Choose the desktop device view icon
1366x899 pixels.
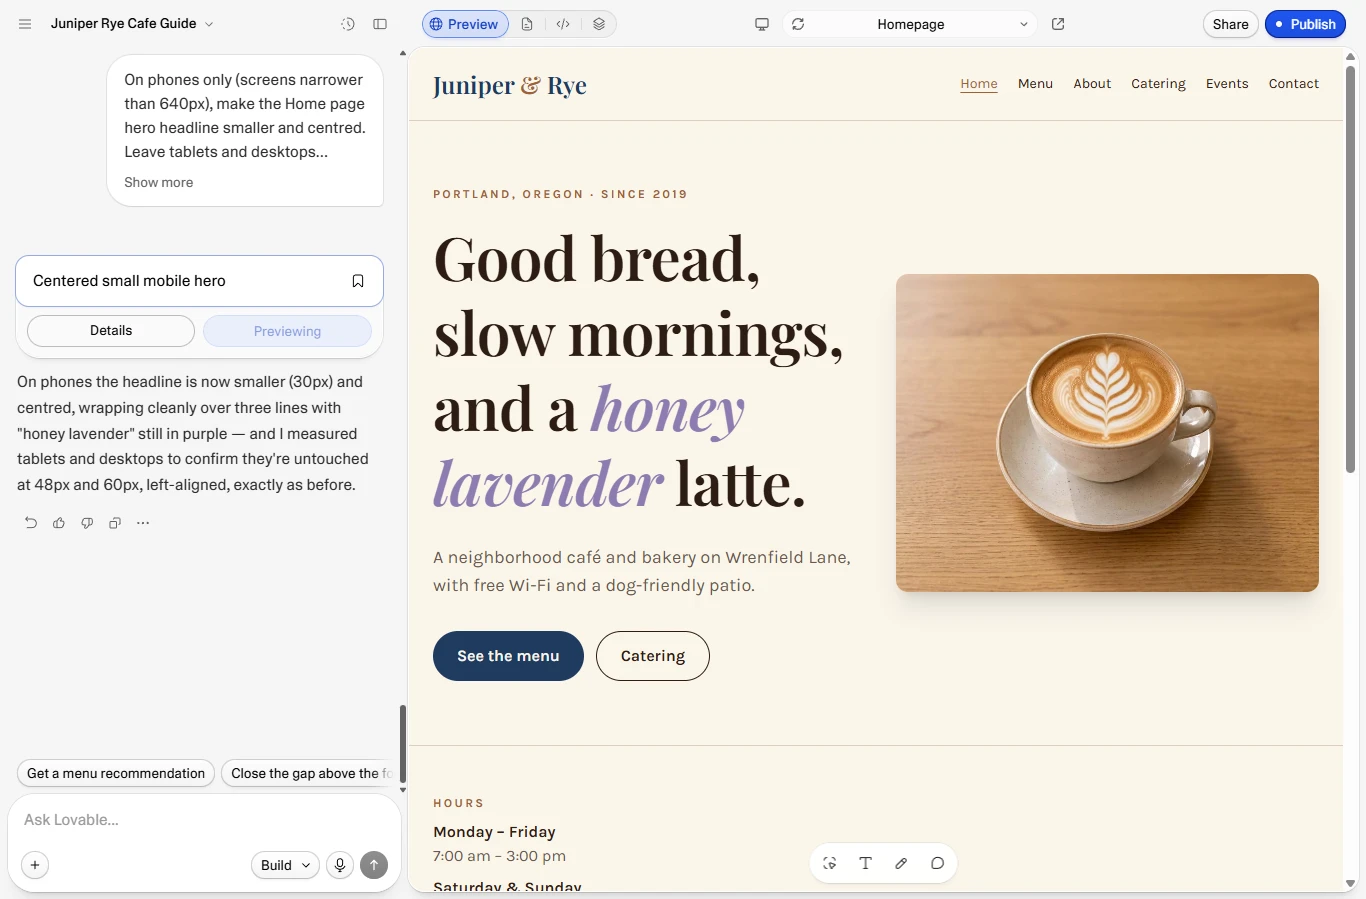[762, 24]
